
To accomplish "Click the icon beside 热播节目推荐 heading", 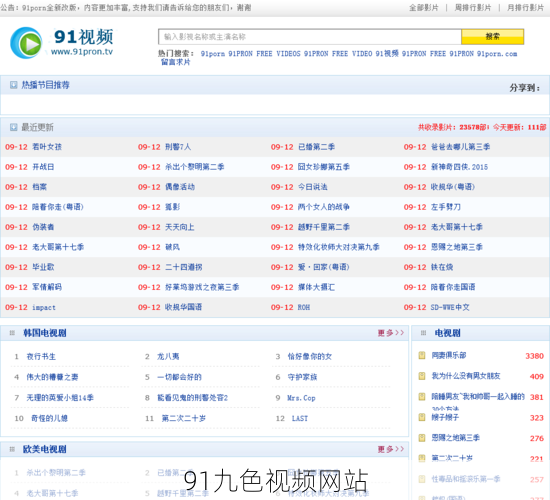I will (x=13, y=85).
